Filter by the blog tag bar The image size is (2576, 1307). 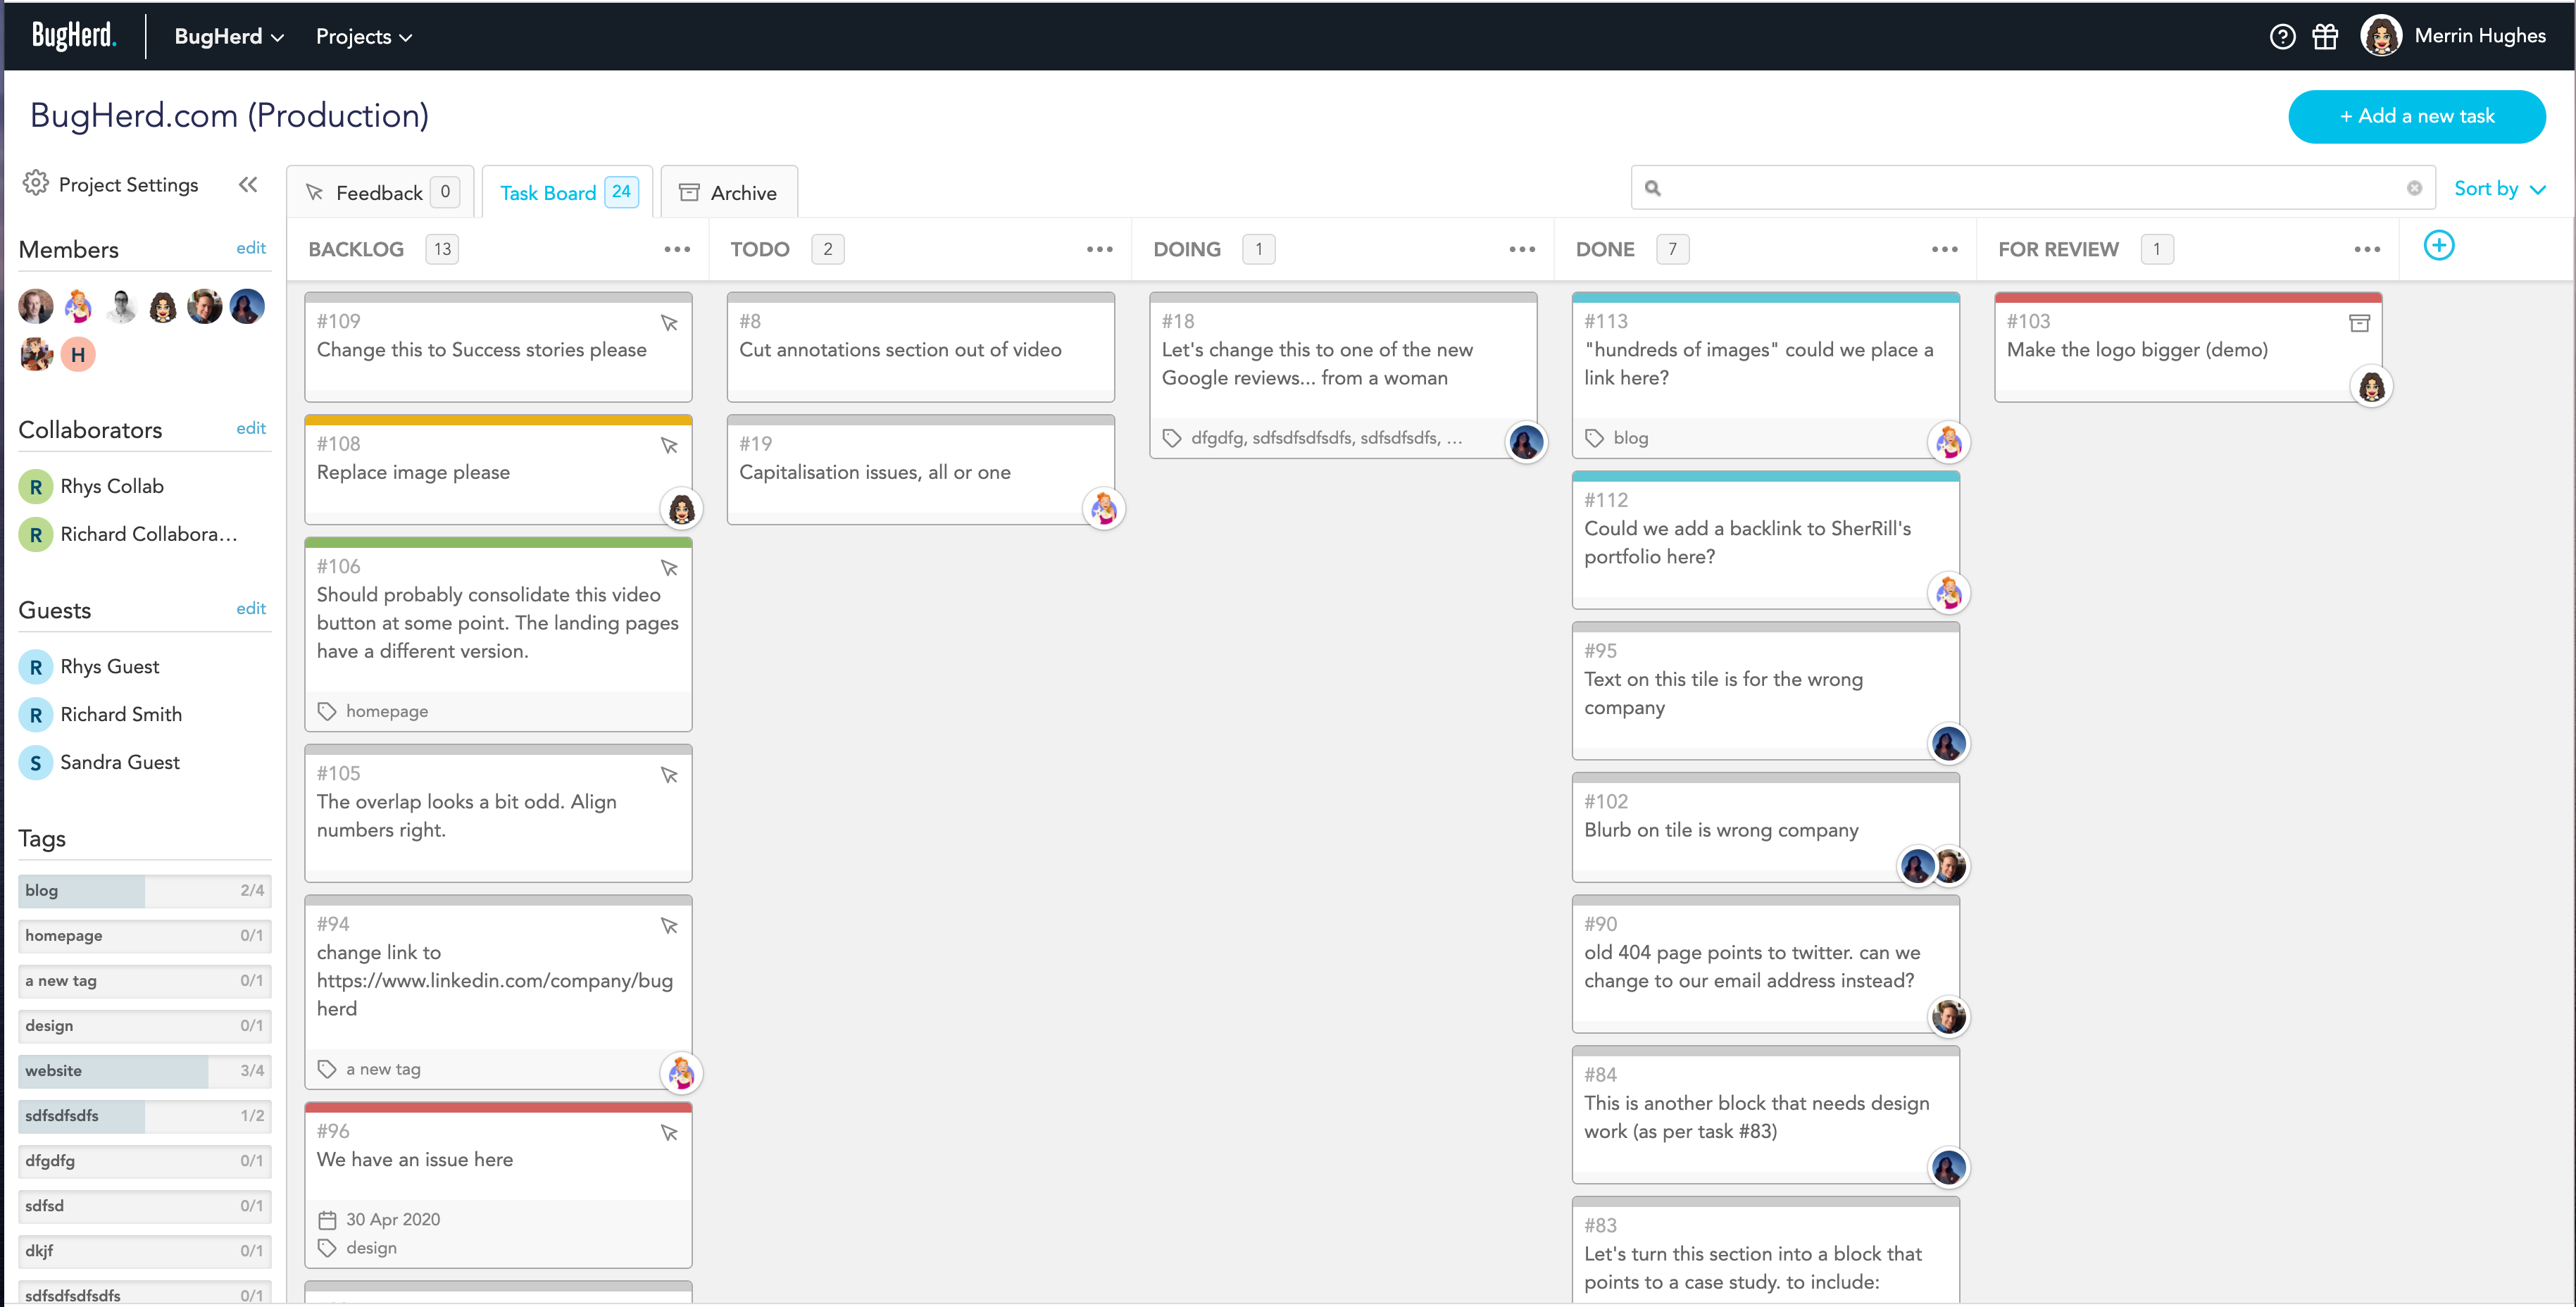[x=145, y=890]
